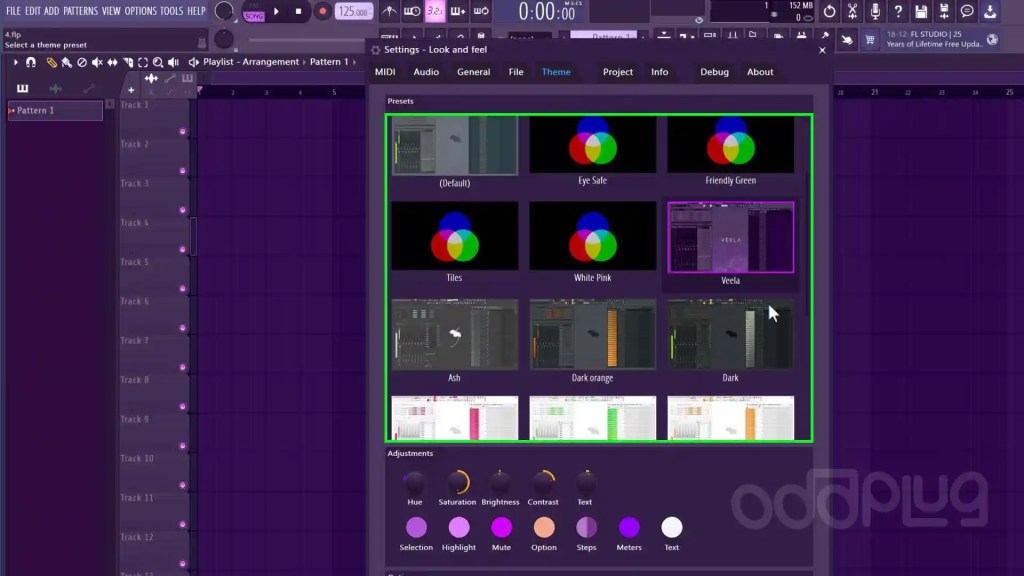Choose the Veela theme preset
This screenshot has height=576, width=1024.
tap(731, 244)
